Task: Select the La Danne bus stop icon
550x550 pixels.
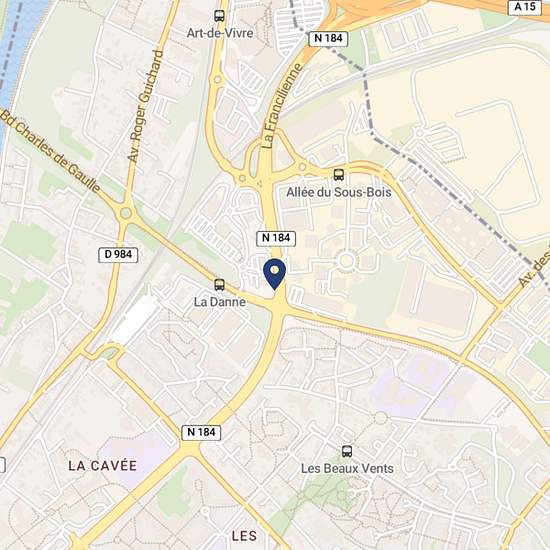Action: [220, 284]
